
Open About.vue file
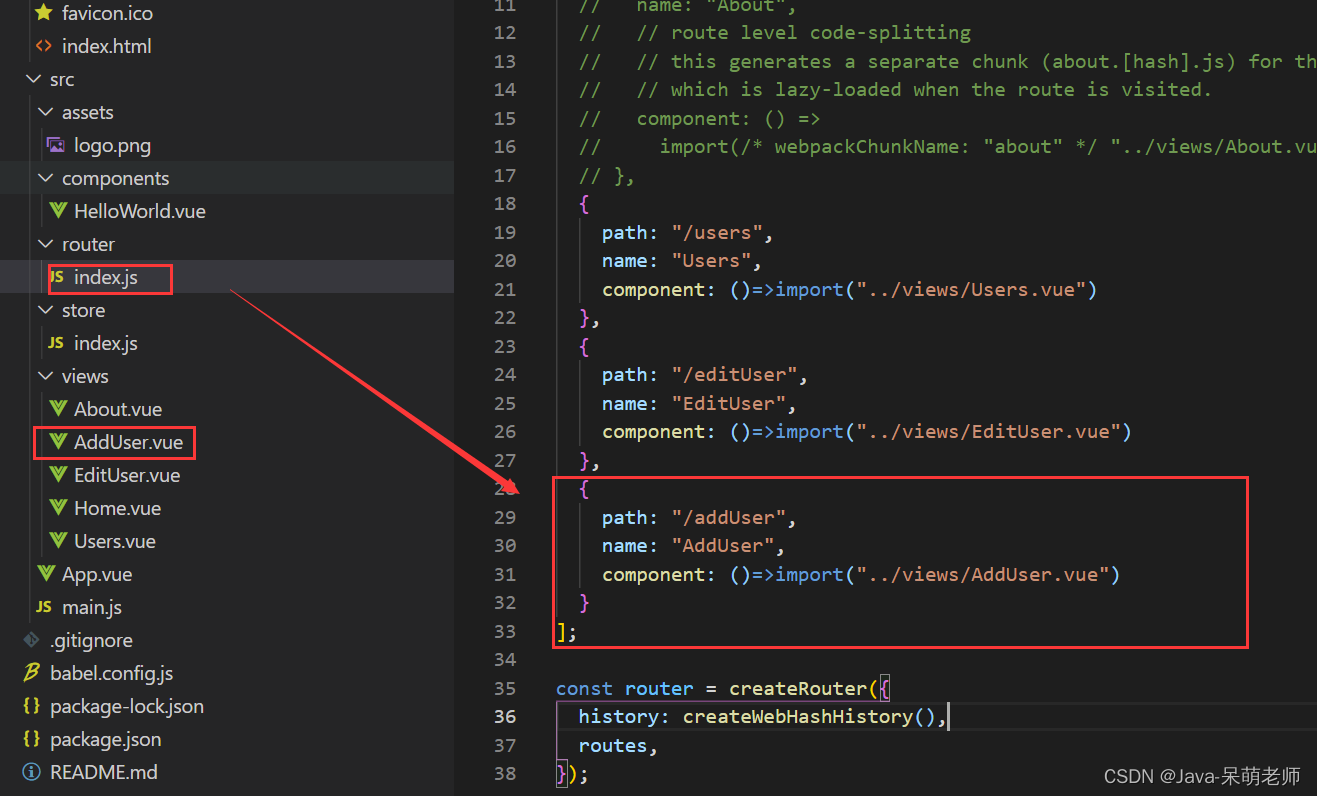click(x=118, y=409)
